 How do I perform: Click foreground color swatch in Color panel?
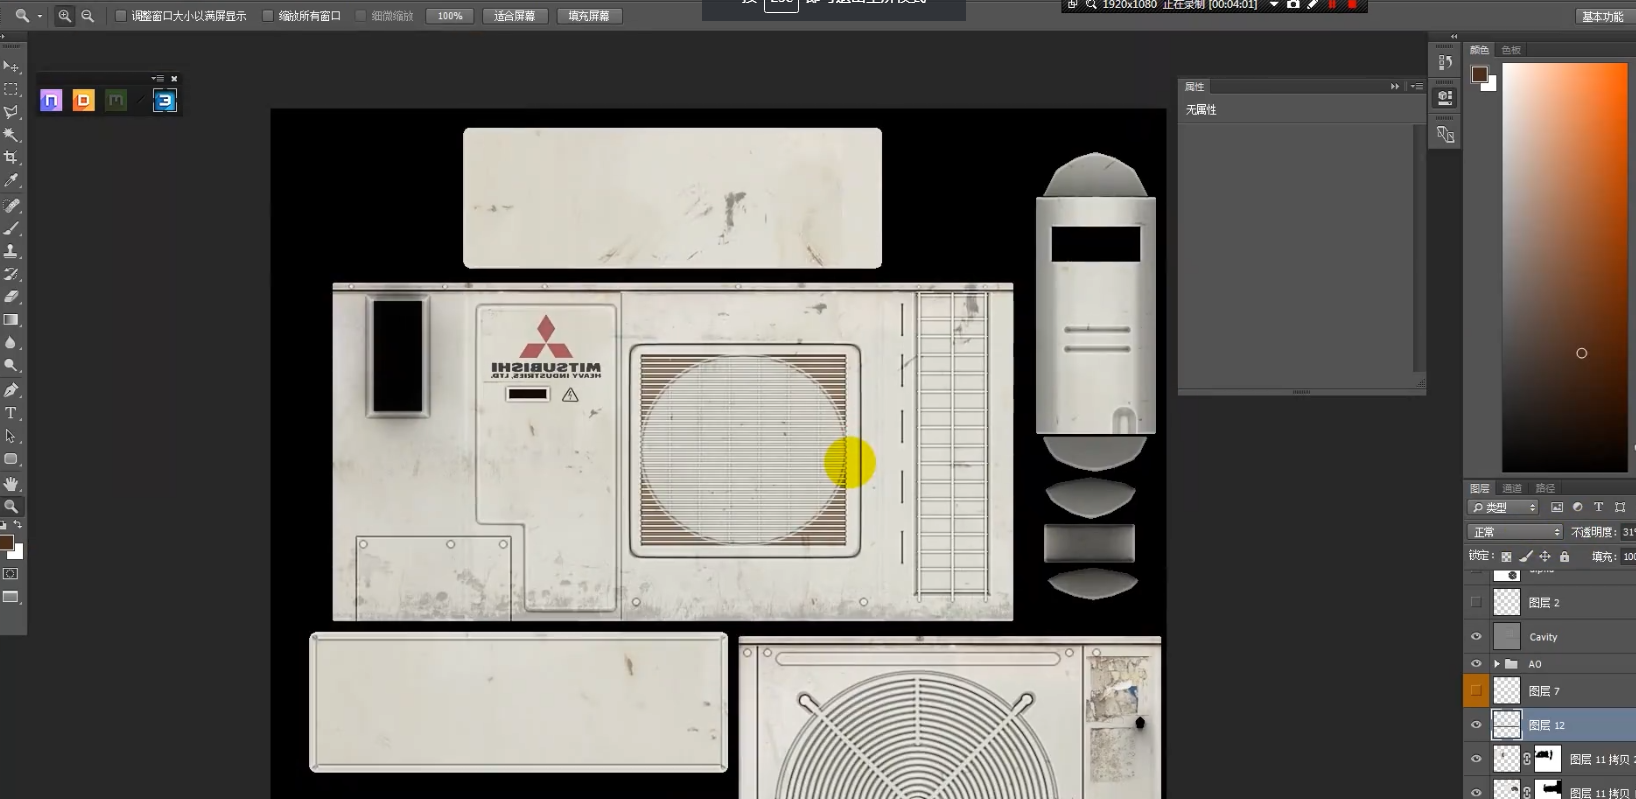point(1480,74)
